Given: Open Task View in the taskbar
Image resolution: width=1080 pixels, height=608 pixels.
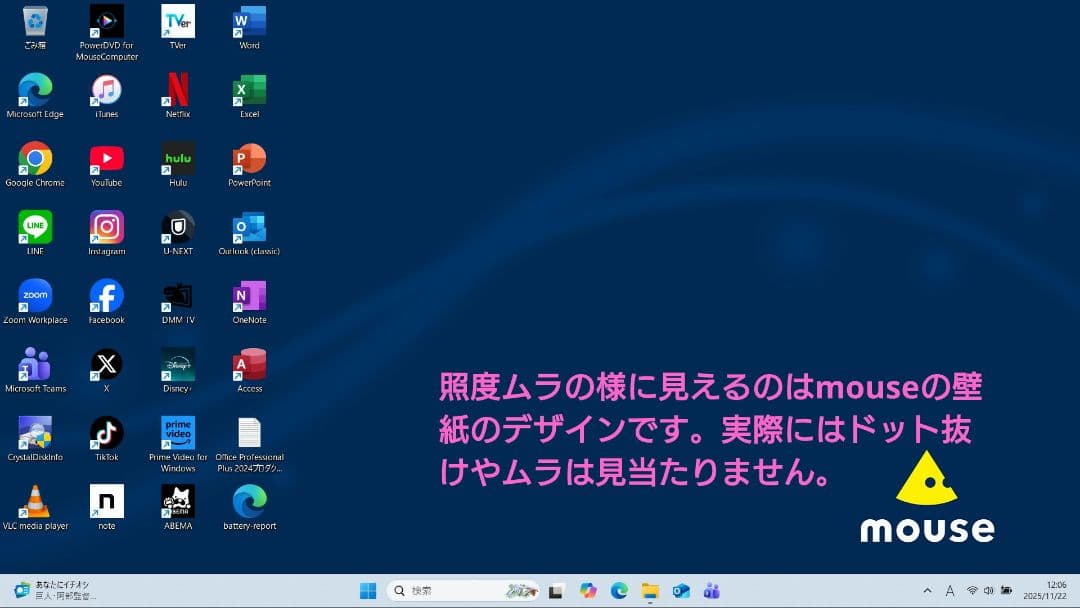Looking at the screenshot, I should tap(556, 591).
